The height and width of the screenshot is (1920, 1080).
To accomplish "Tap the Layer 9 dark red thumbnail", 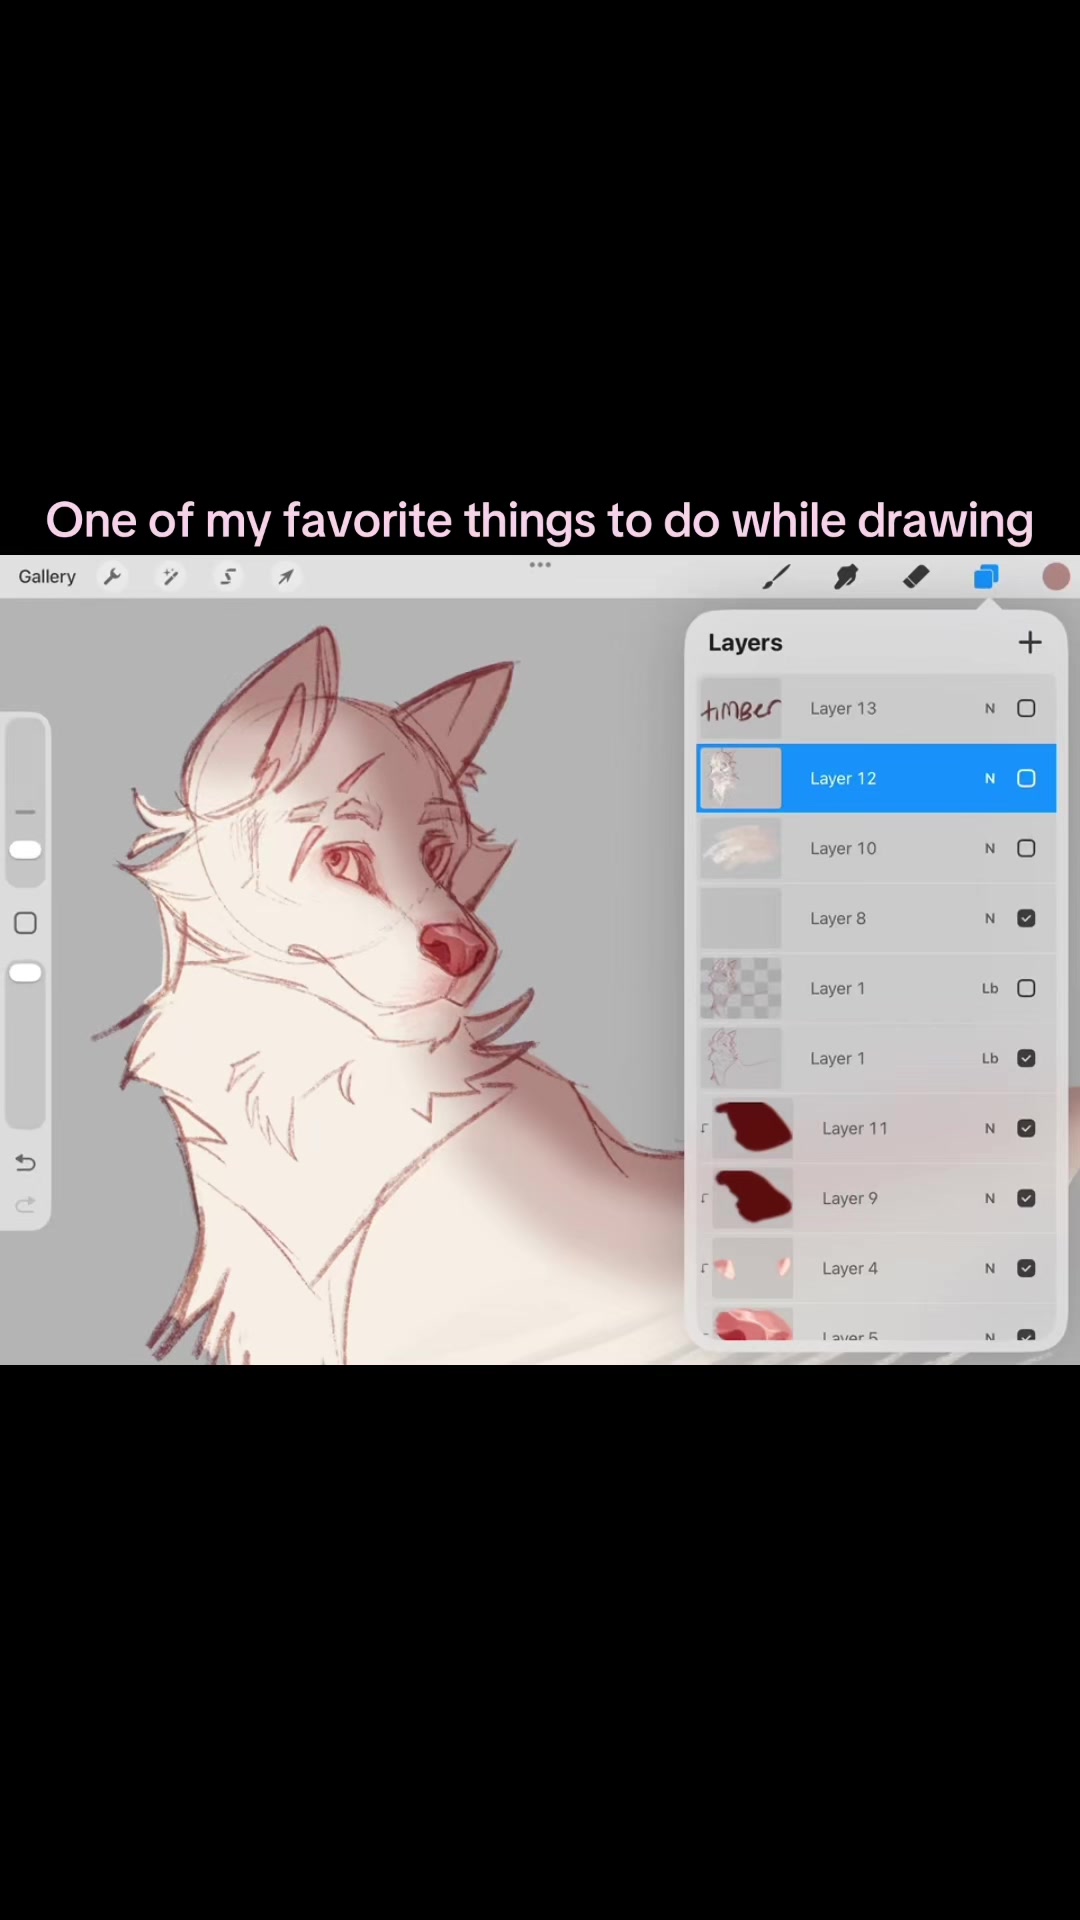I will coord(752,1198).
